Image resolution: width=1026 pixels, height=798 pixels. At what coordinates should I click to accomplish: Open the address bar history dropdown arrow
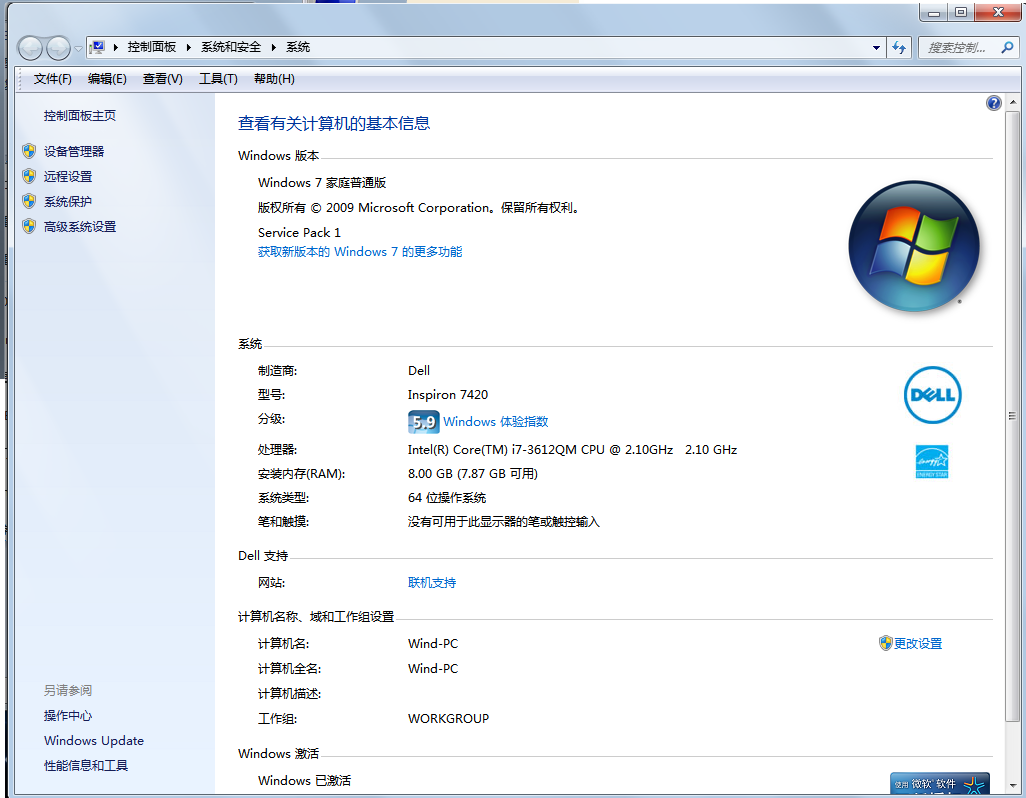click(x=876, y=47)
